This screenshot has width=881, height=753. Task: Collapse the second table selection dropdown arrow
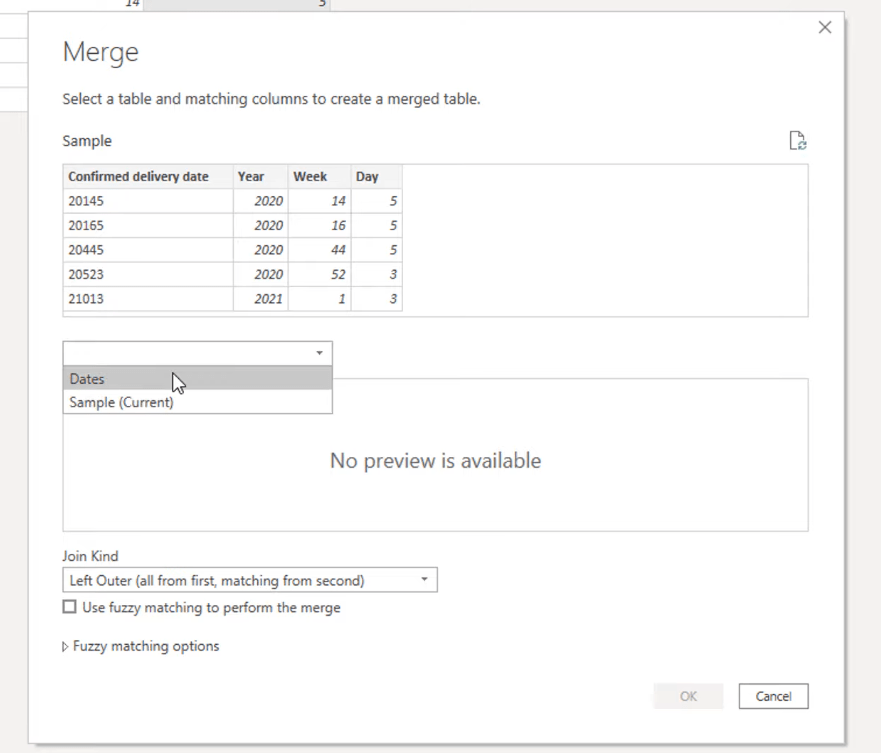point(319,353)
